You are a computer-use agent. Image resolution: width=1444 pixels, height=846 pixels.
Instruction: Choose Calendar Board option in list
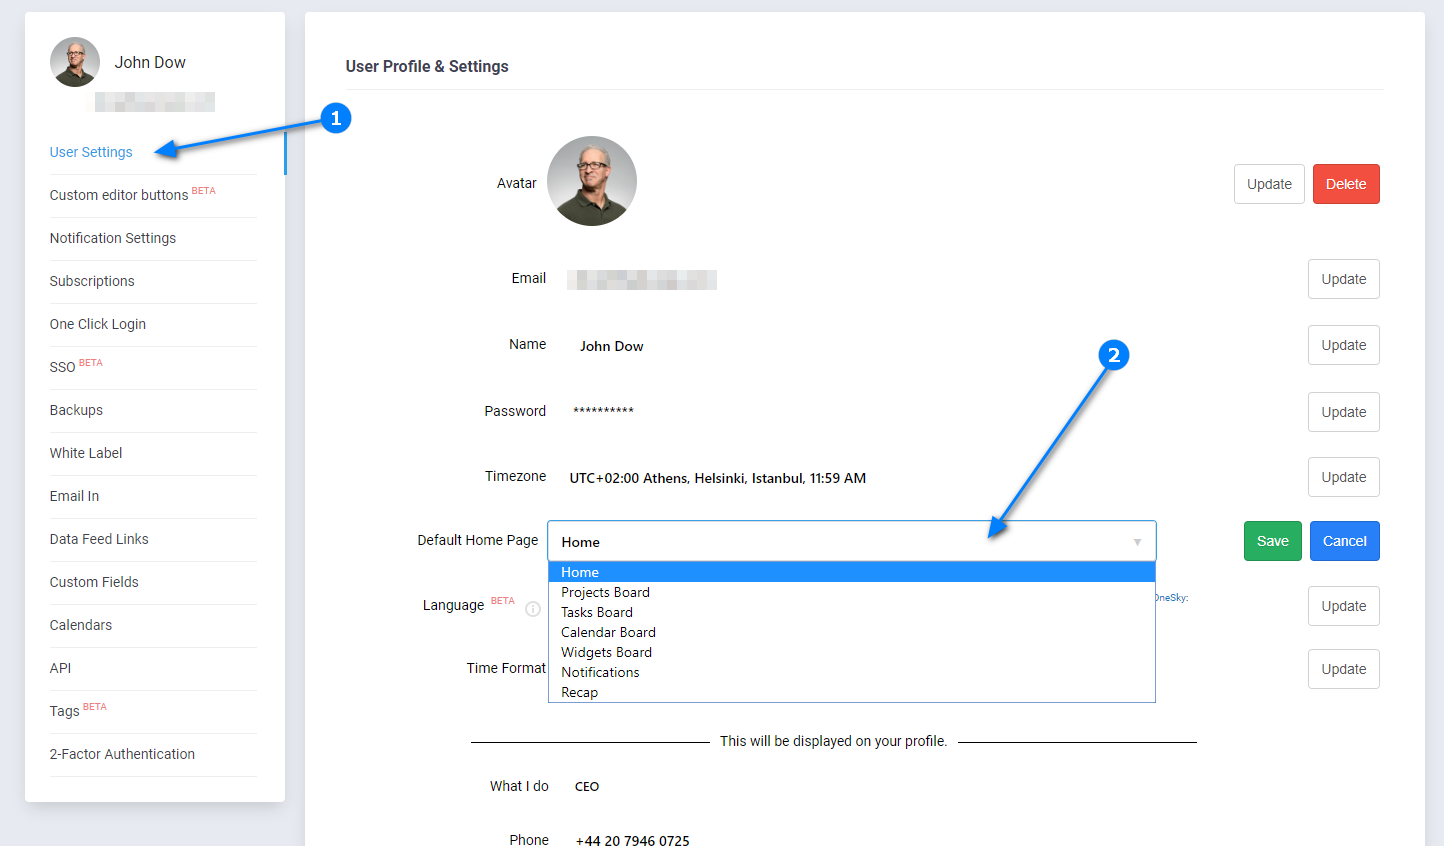tap(608, 632)
